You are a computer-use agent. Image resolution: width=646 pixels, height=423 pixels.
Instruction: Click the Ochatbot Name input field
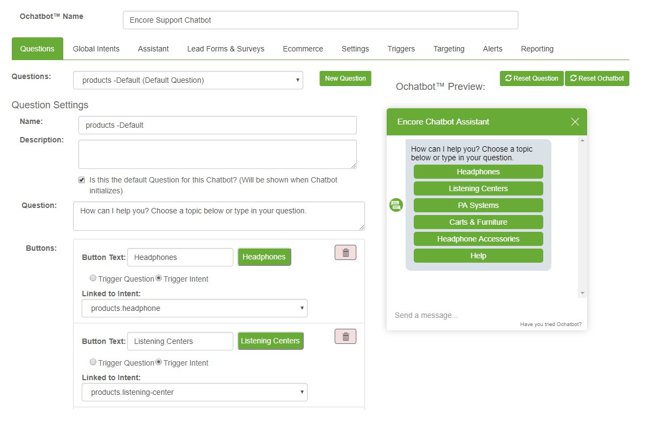tap(320, 20)
